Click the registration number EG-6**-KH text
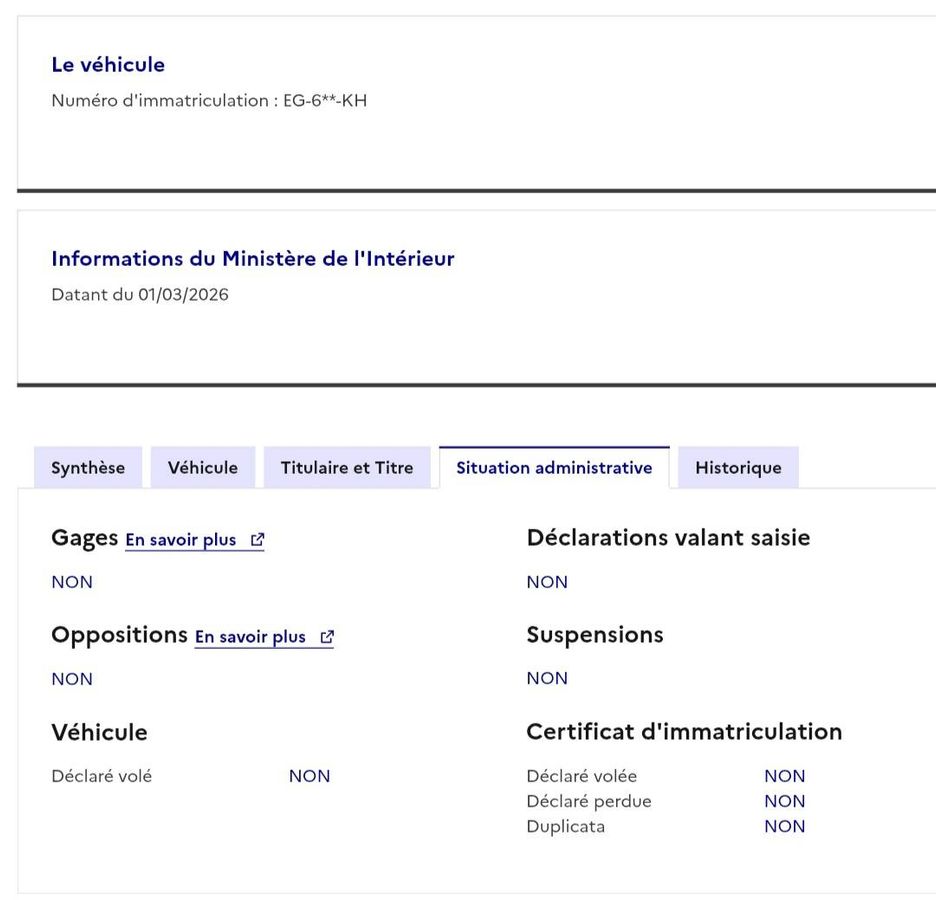The image size is (936, 900). coord(325,101)
